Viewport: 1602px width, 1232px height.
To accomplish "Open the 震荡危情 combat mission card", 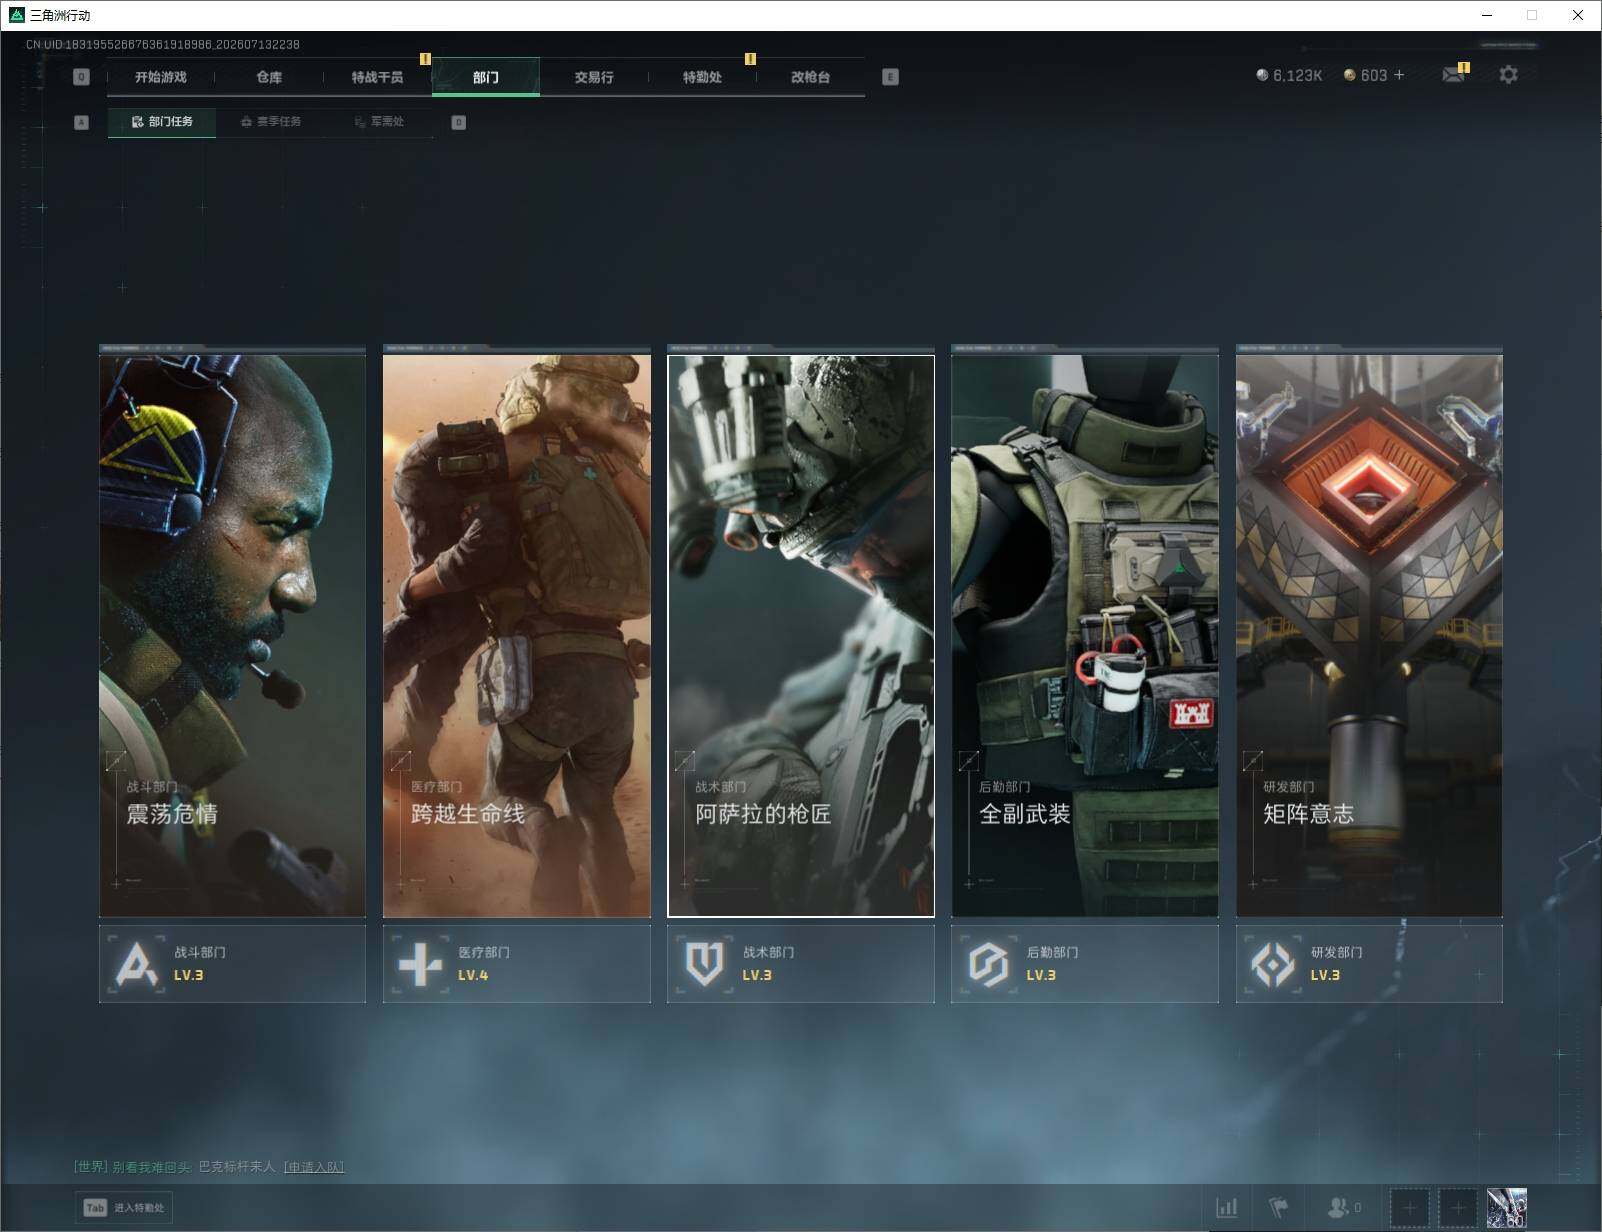I will coord(232,635).
